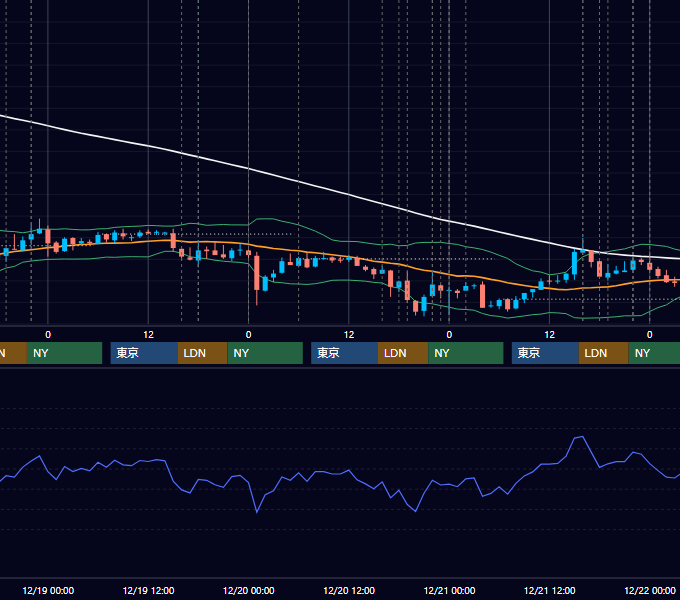Click the 12 hour marker above 12/19 12:00
Image resolution: width=680 pixels, height=600 pixels.
point(148,335)
